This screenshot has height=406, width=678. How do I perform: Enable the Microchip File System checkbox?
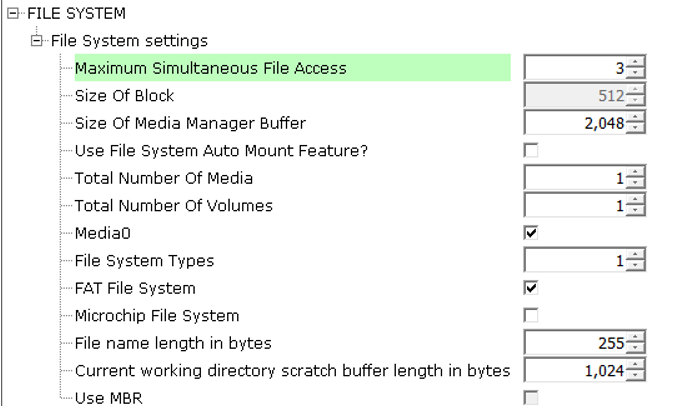point(531,316)
